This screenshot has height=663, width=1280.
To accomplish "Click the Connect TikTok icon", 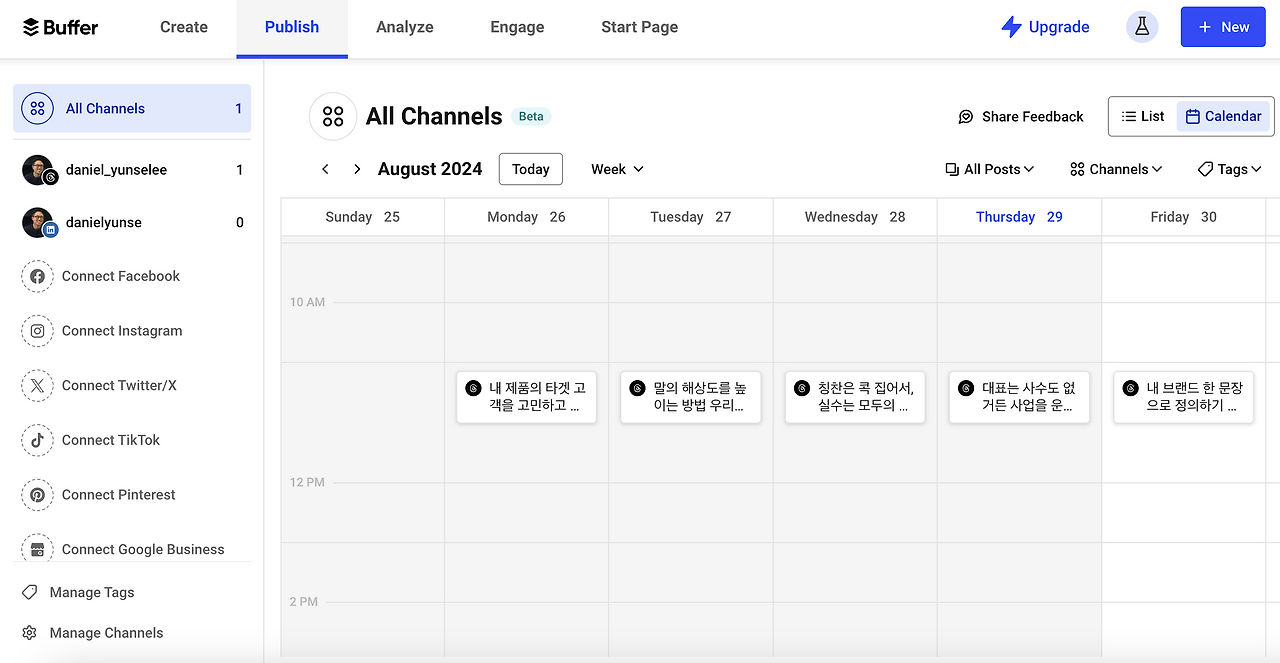I will point(37,440).
